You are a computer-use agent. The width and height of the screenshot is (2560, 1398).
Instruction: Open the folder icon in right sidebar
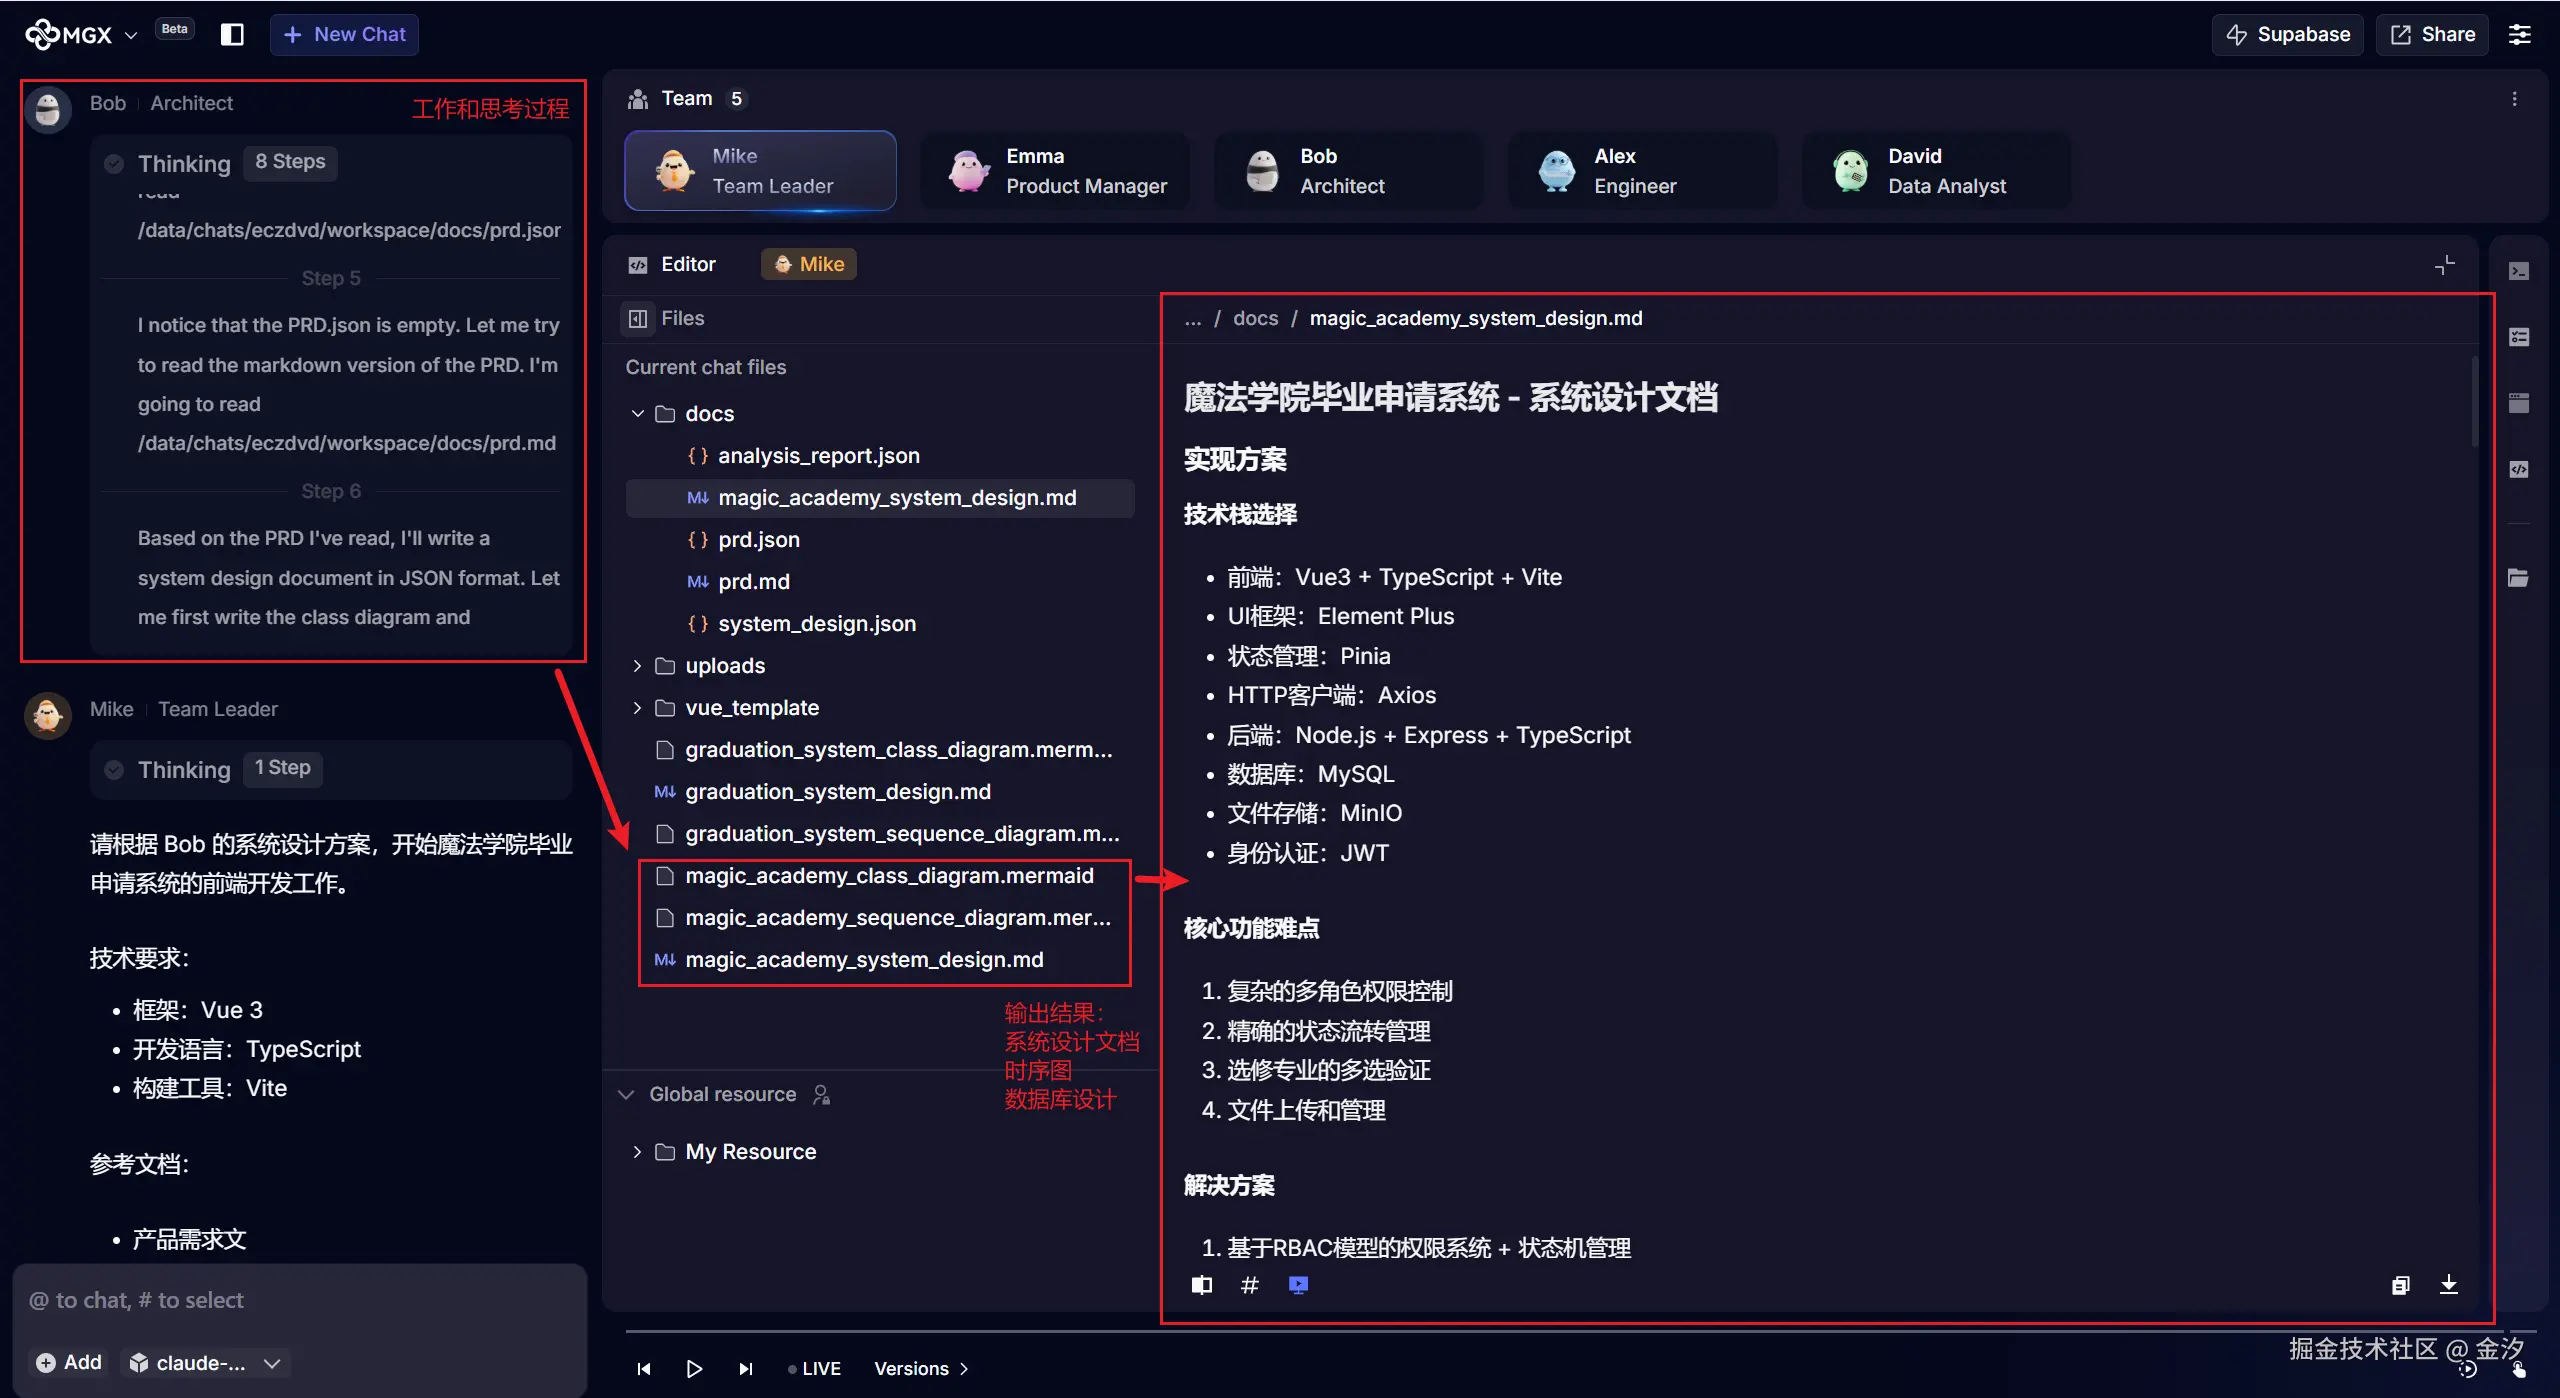click(x=2519, y=578)
